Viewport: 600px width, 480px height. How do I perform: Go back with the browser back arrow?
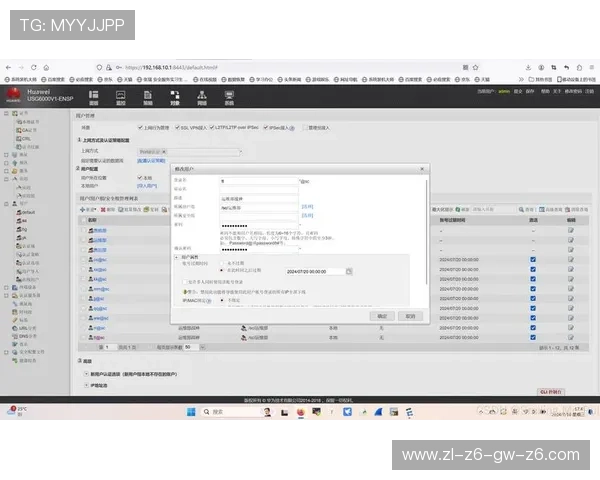pos(8,67)
